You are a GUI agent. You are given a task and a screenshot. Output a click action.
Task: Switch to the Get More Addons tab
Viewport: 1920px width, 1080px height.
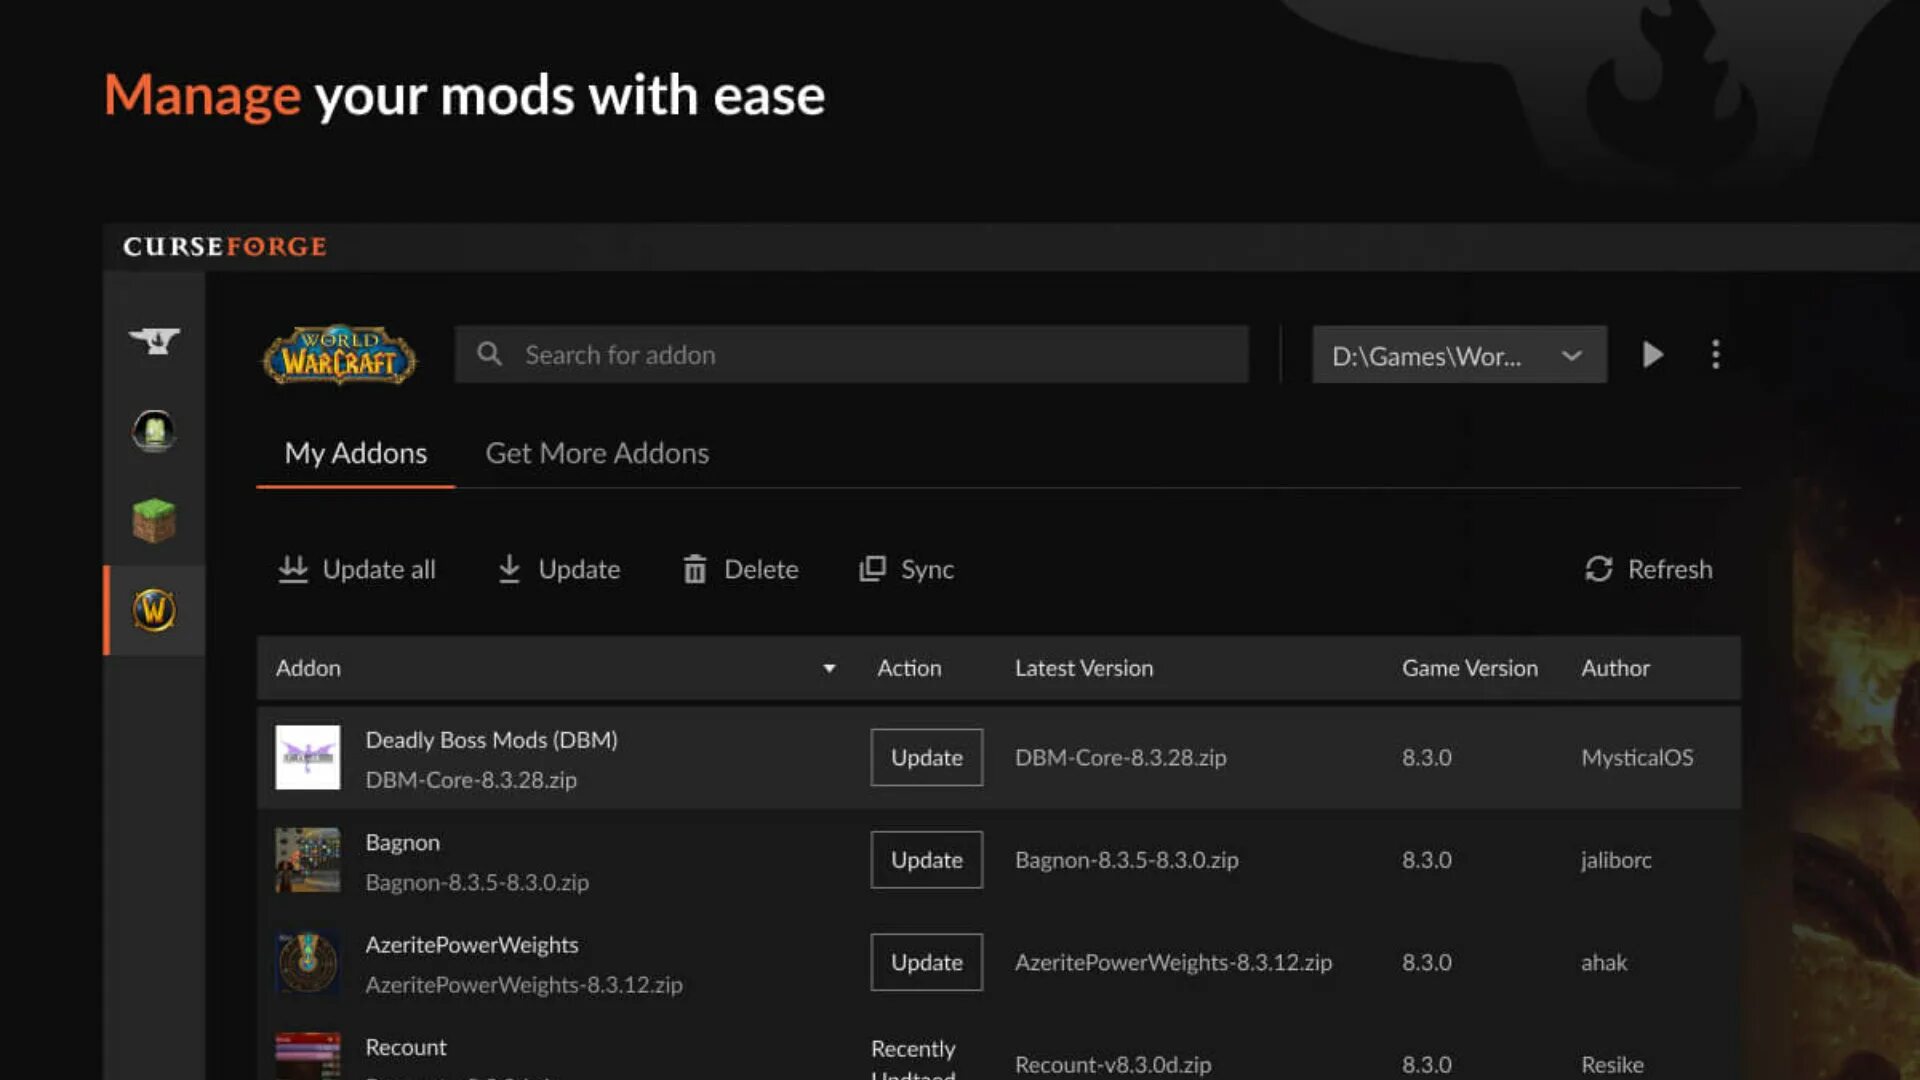click(x=597, y=453)
